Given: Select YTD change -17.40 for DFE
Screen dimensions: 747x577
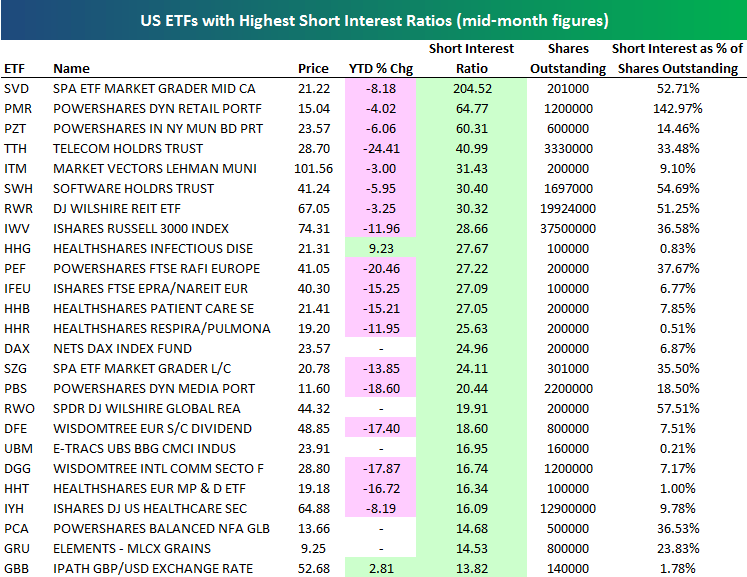Looking at the screenshot, I should 381,429.
